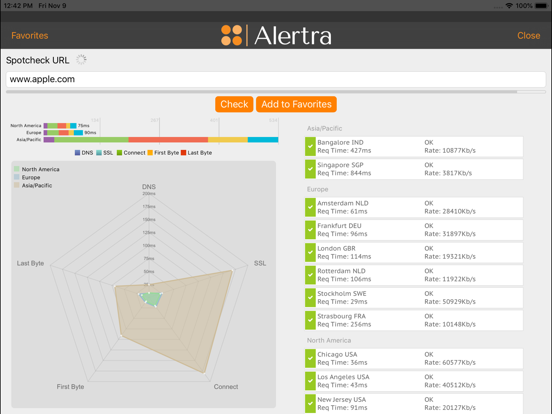Click the Asia/Pacific stacked bar

point(161,140)
